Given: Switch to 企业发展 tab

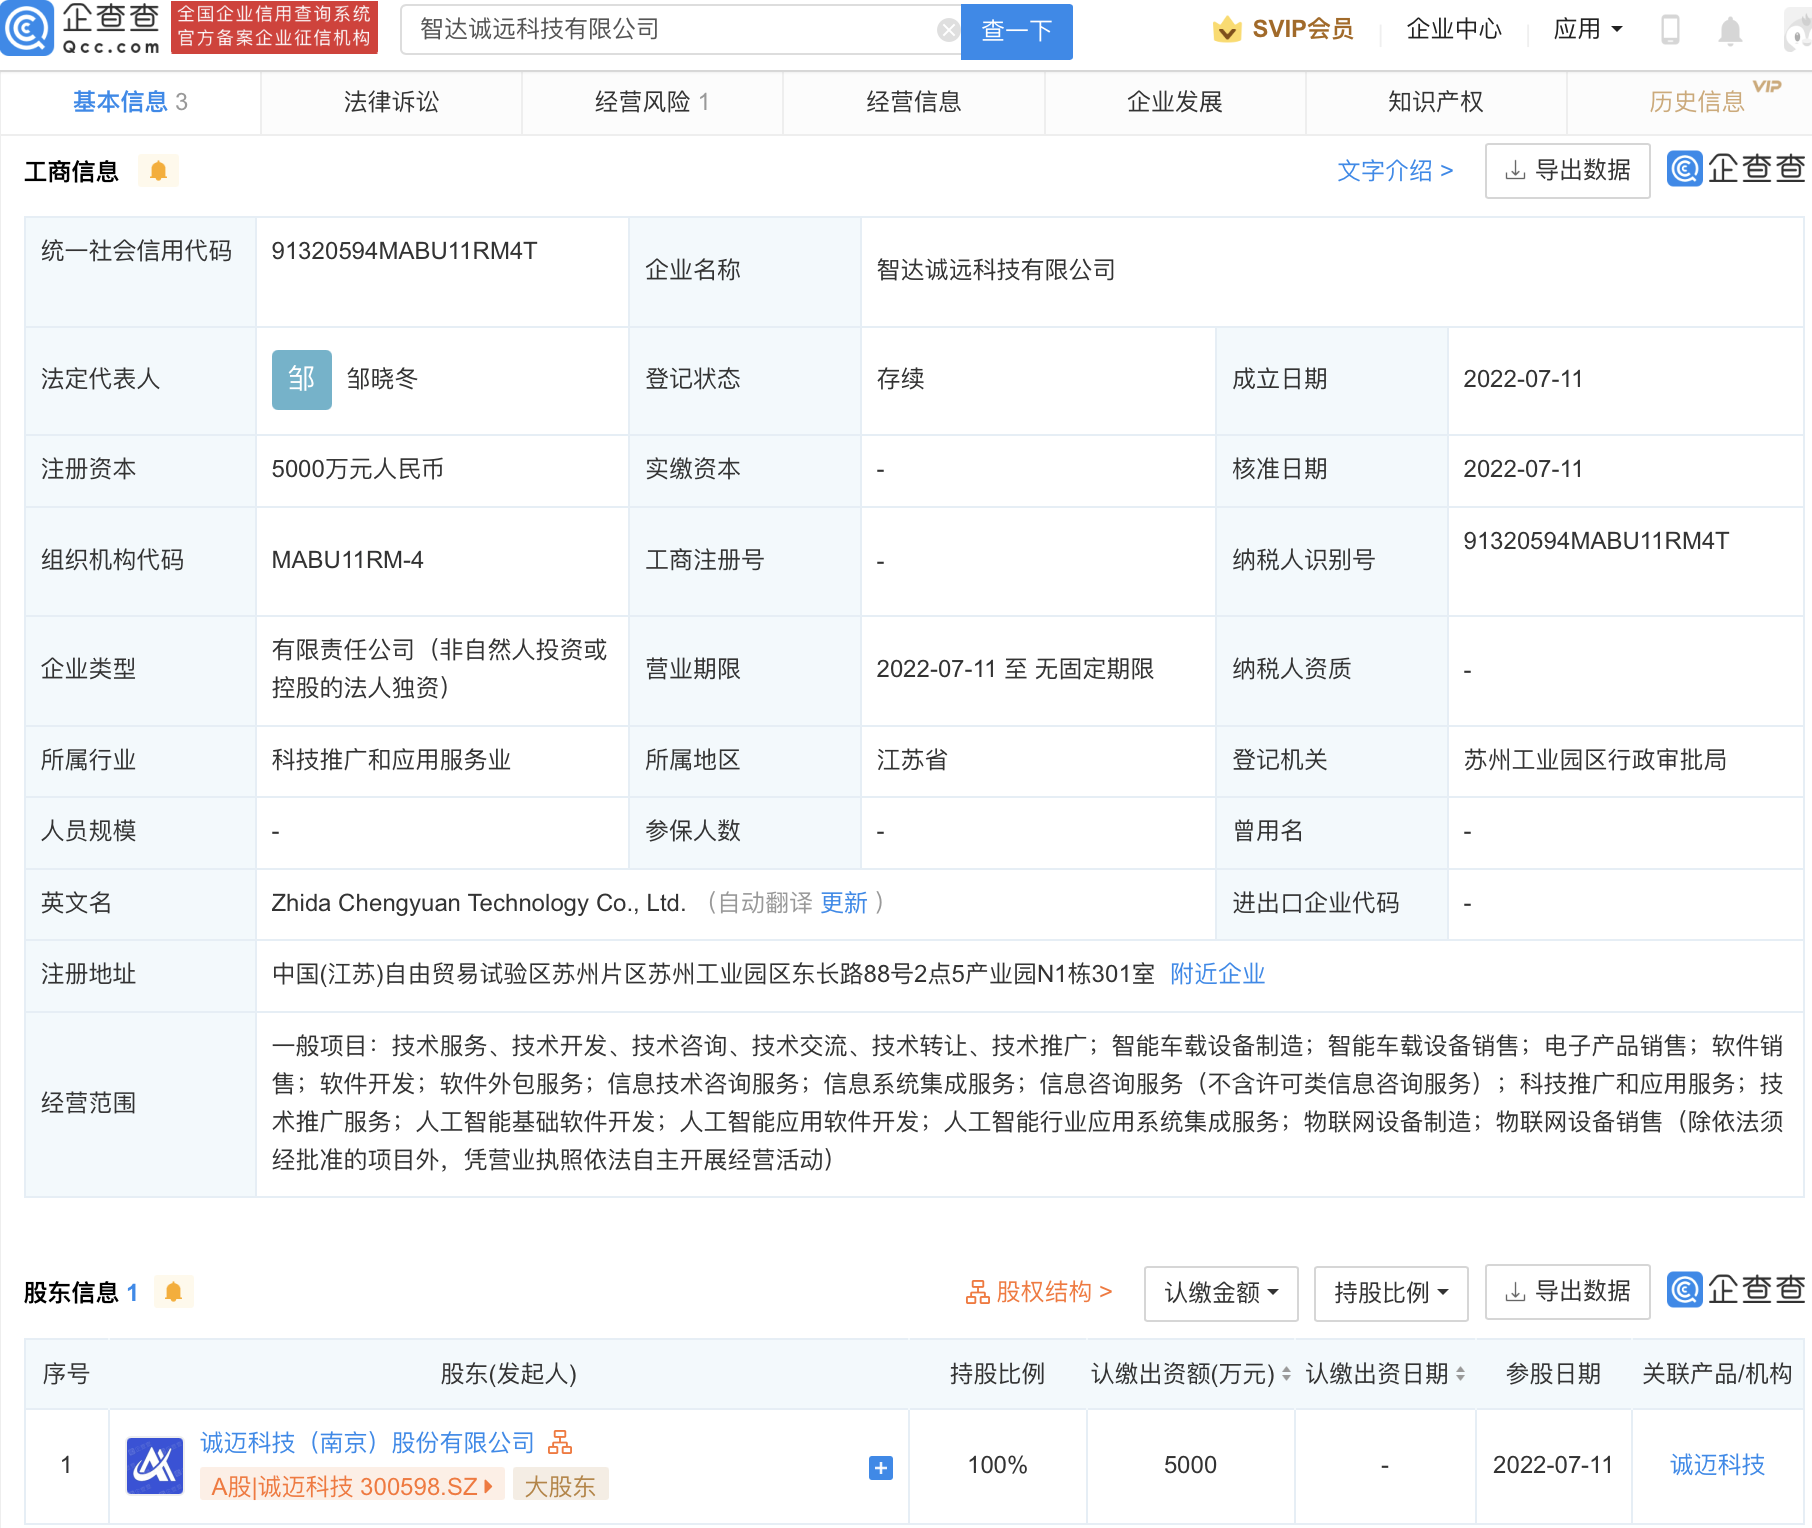Looking at the screenshot, I should click(1175, 102).
